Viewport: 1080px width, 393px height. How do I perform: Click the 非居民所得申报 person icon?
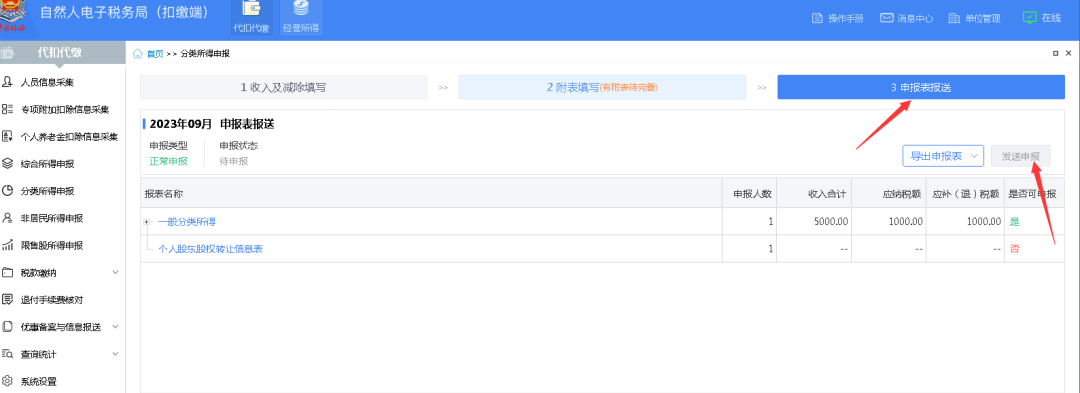(x=8, y=218)
